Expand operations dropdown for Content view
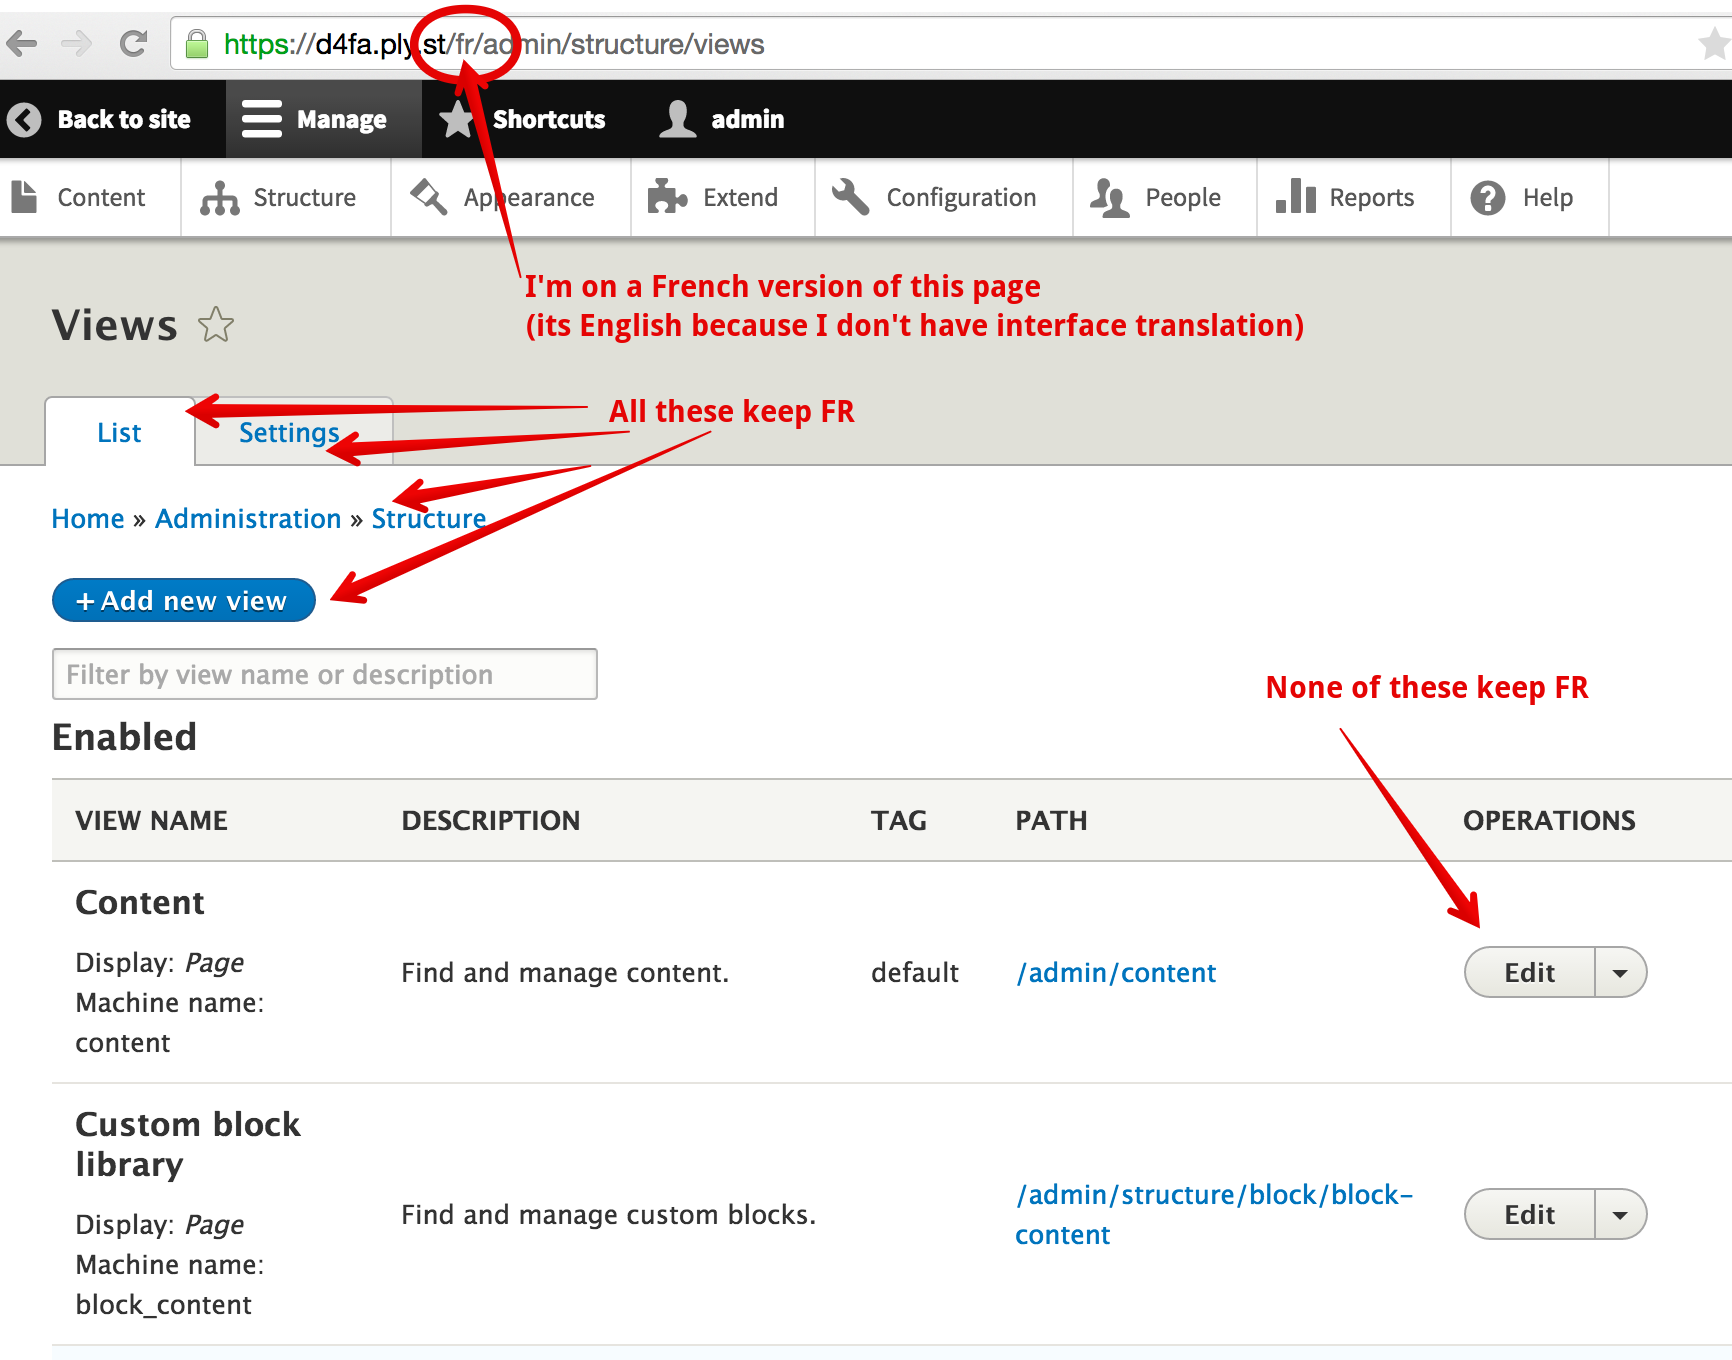This screenshot has width=1732, height=1360. (x=1620, y=973)
